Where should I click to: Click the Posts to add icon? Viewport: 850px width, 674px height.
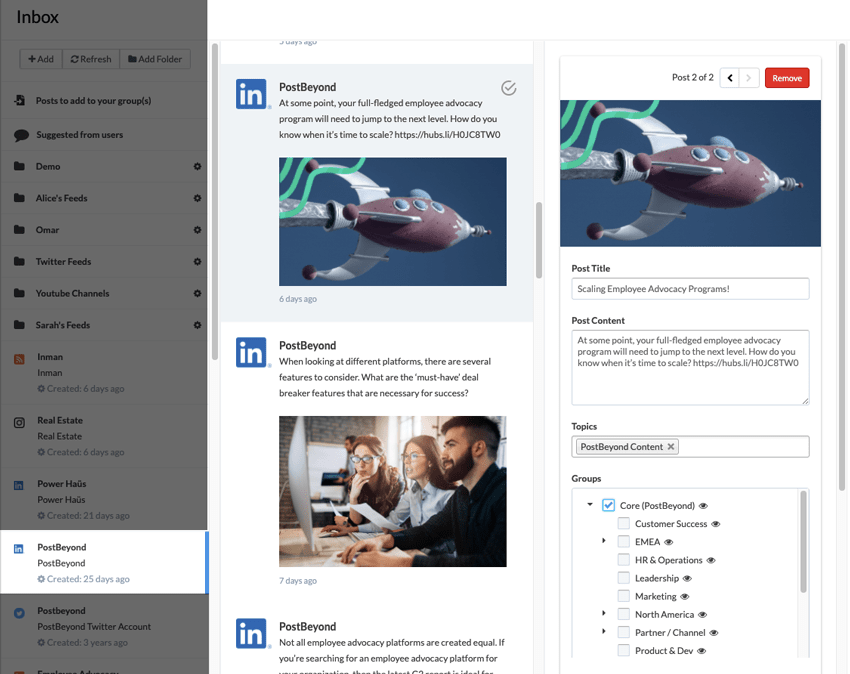(20, 100)
